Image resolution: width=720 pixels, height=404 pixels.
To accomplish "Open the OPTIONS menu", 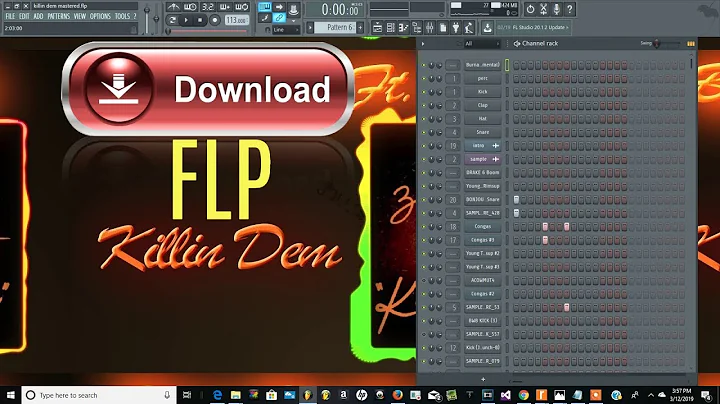I will click(x=100, y=16).
